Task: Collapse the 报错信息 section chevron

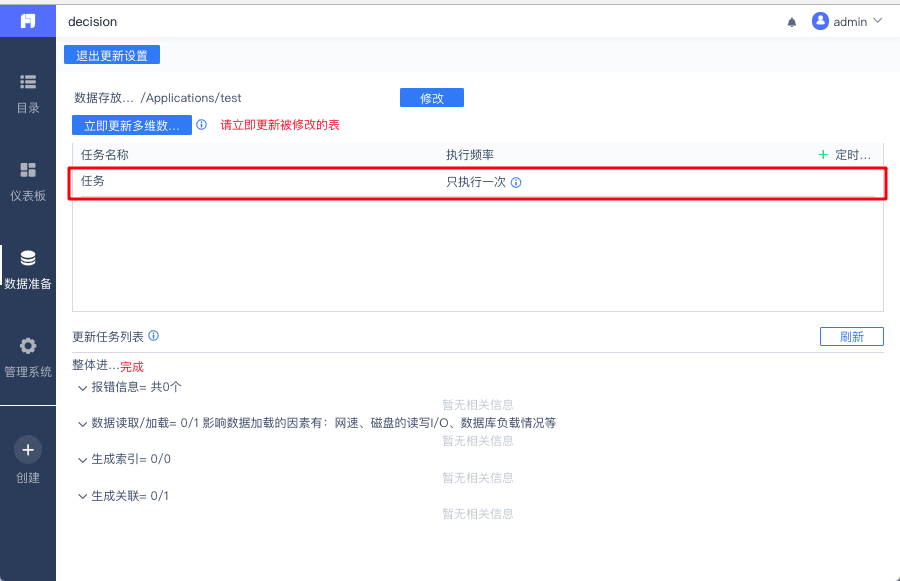Action: (82, 388)
